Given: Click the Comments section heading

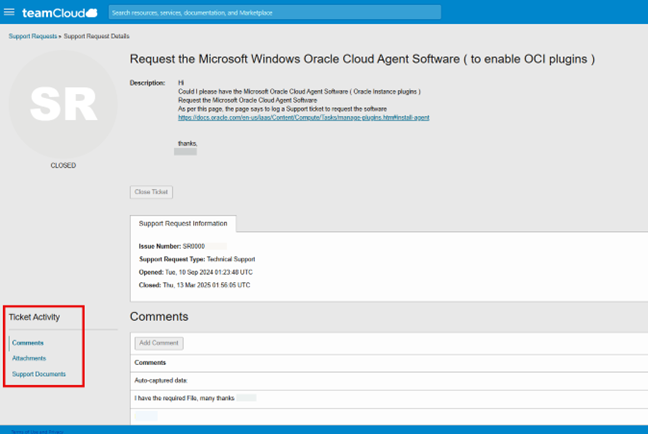Looking at the screenshot, I should (x=159, y=317).
